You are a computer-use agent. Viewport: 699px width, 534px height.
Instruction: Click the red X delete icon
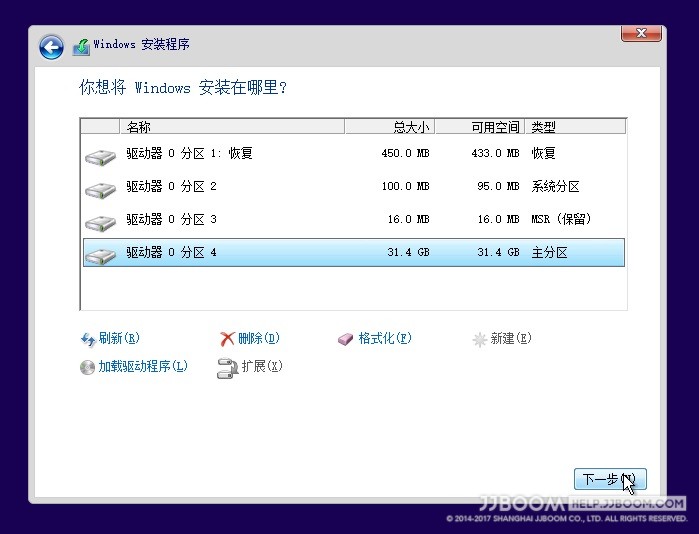pyautogui.click(x=227, y=339)
